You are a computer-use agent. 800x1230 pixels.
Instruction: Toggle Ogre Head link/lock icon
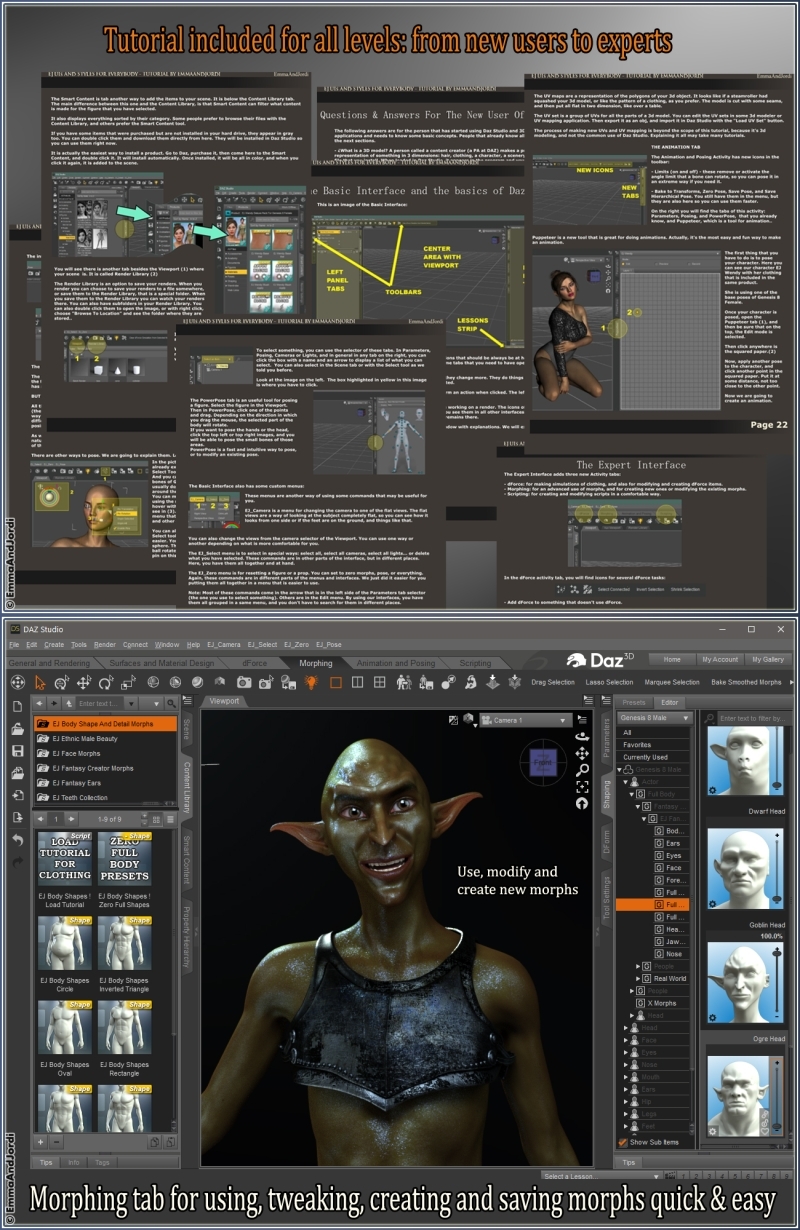tap(764, 1116)
